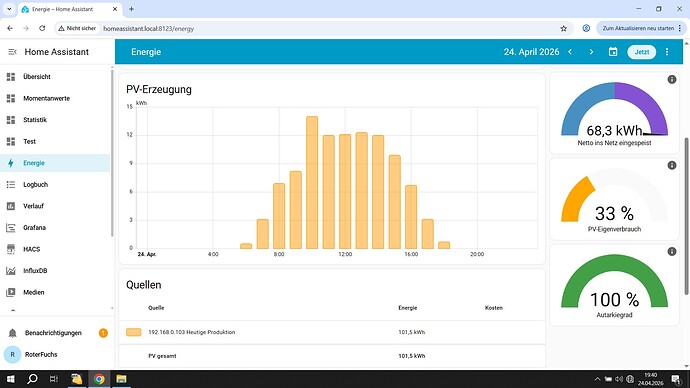Screen dimensions: 690x388
Task: Open the RoterFuchs user profile
Action: point(55,354)
